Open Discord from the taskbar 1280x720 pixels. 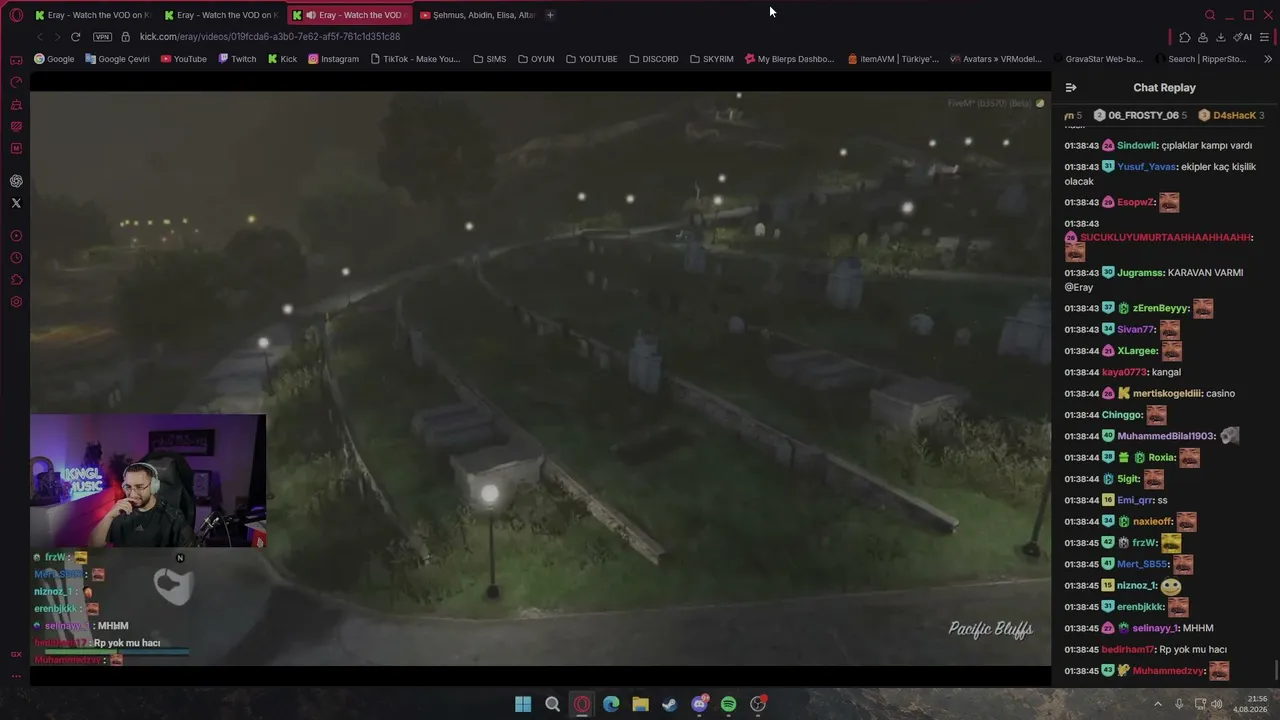(x=699, y=704)
